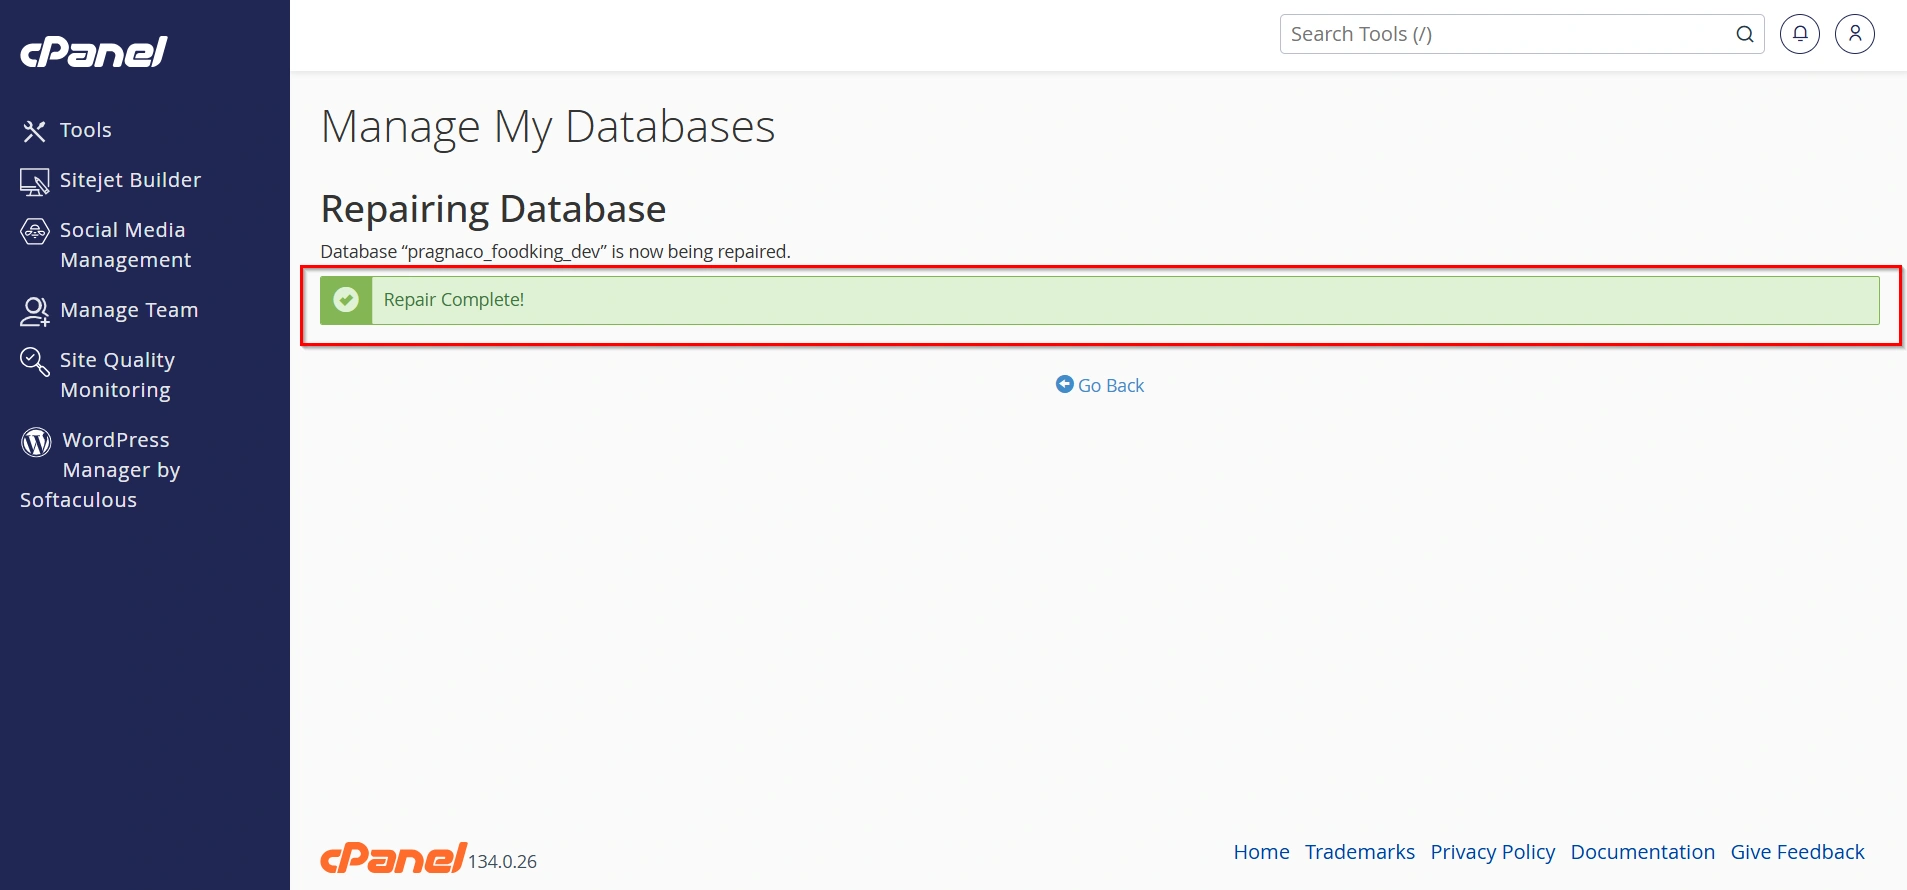The width and height of the screenshot is (1907, 890).
Task: Click the Manage Team people icon
Action: pyautogui.click(x=35, y=312)
